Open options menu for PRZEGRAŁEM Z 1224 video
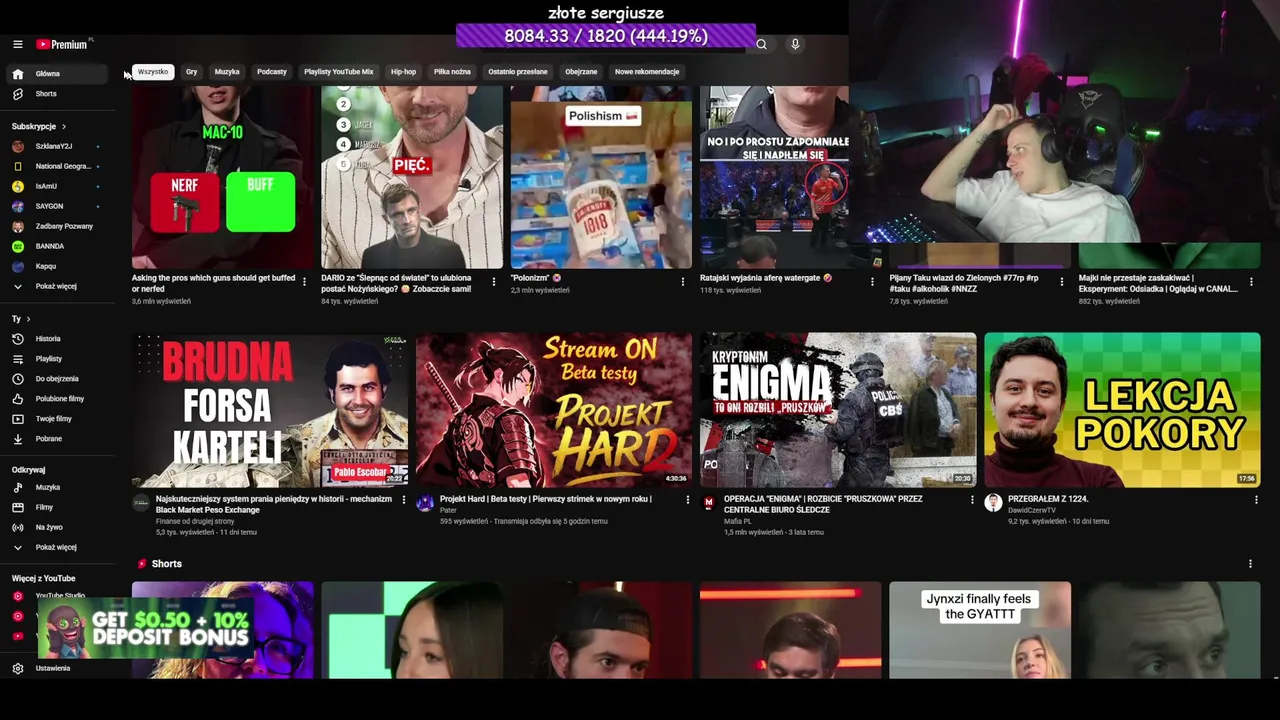This screenshot has width=1280, height=720. click(x=1256, y=500)
